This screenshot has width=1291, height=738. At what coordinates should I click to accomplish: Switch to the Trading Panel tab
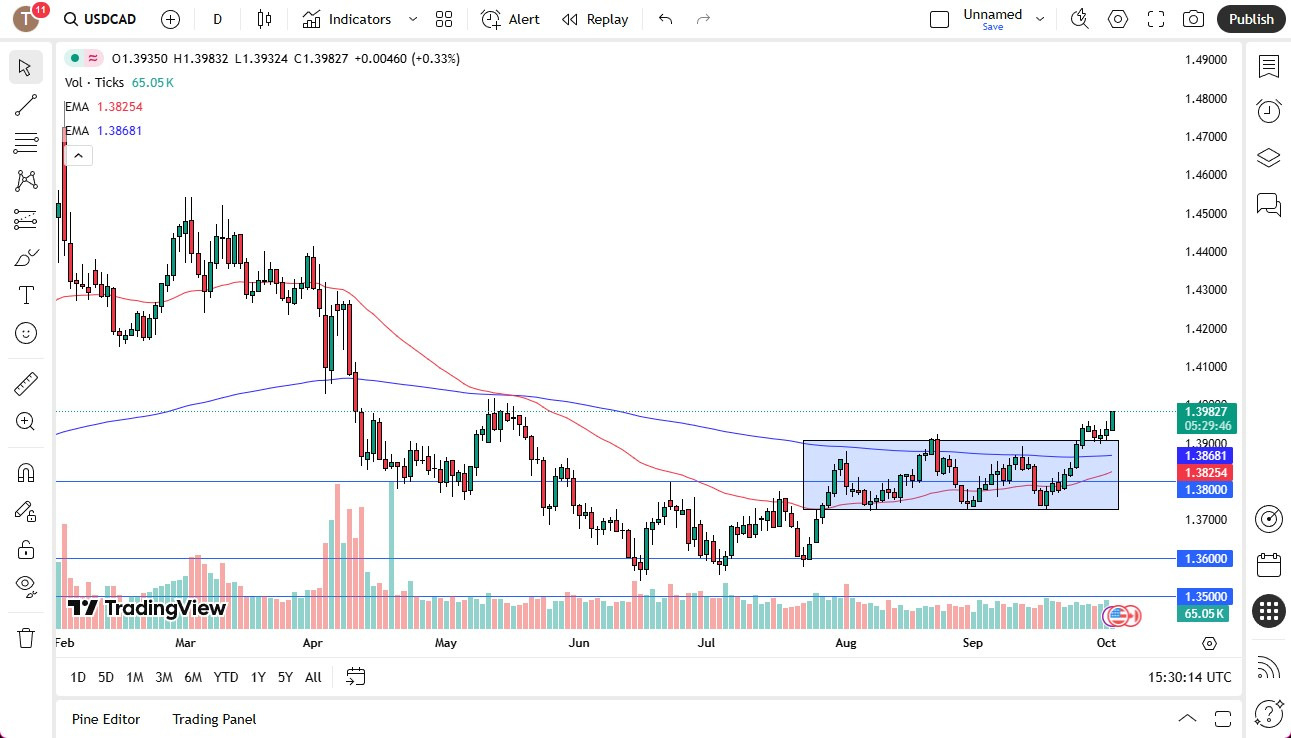214,719
